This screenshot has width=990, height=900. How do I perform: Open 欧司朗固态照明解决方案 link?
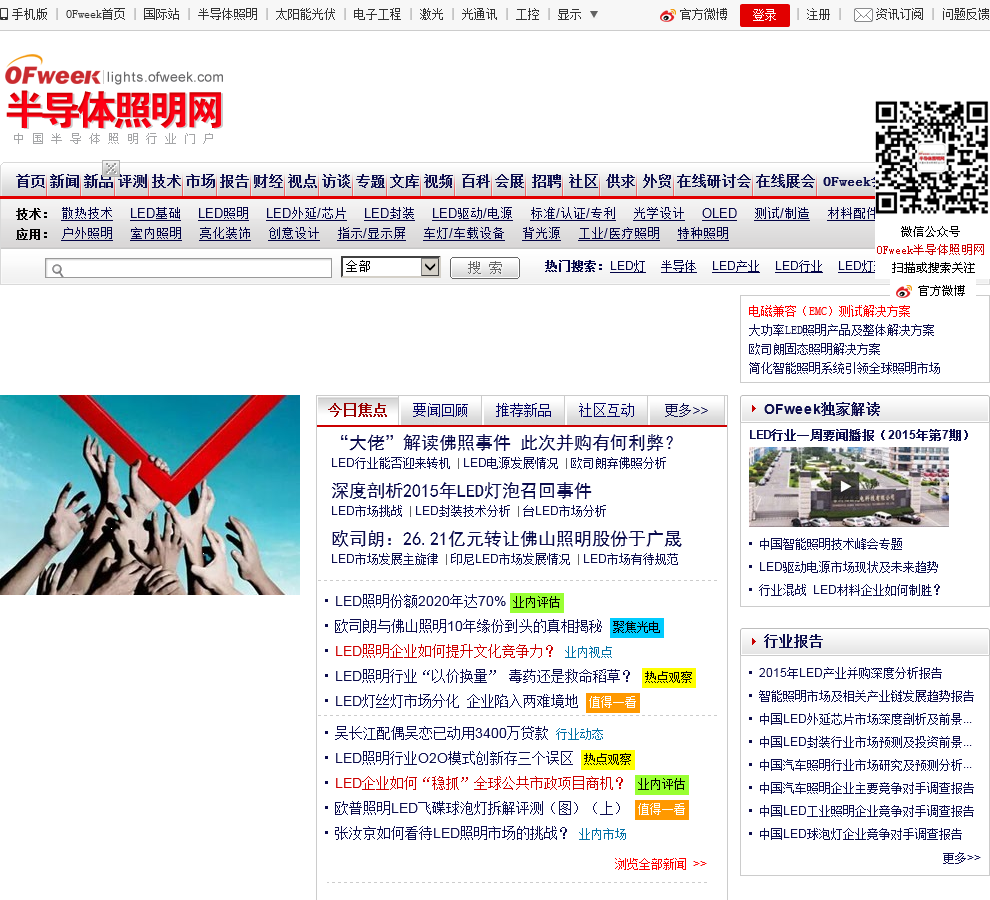click(x=814, y=349)
